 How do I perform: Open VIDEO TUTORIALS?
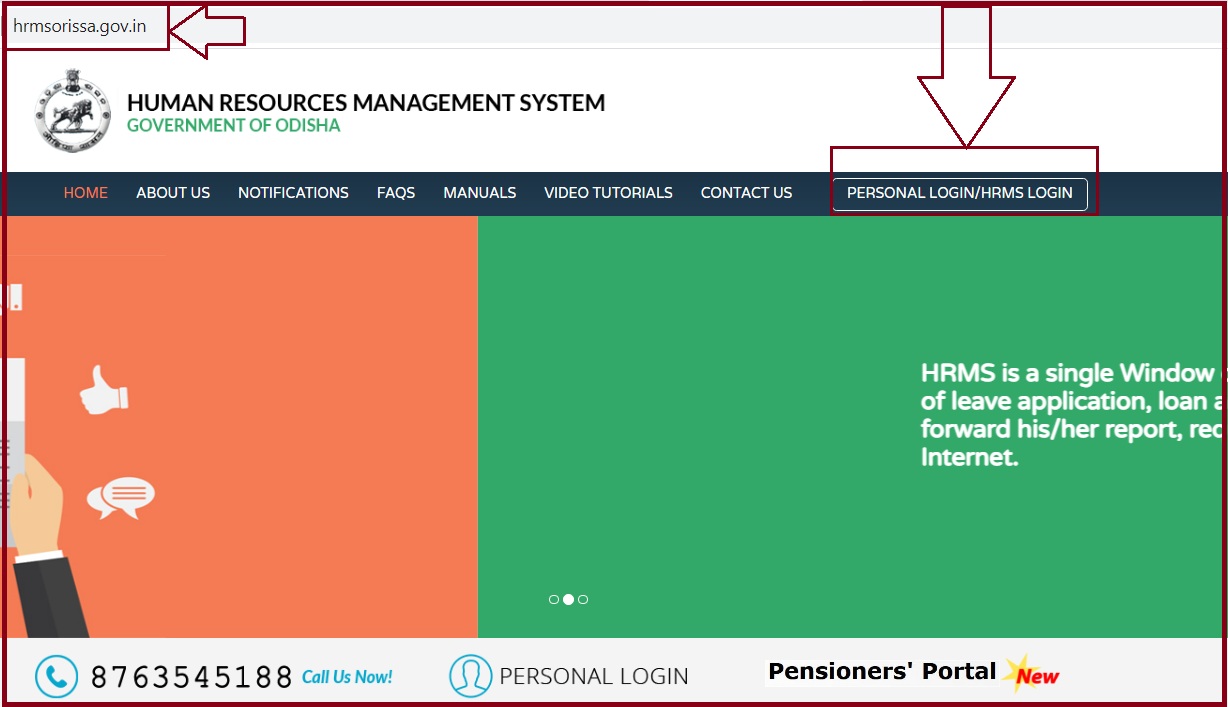[608, 193]
